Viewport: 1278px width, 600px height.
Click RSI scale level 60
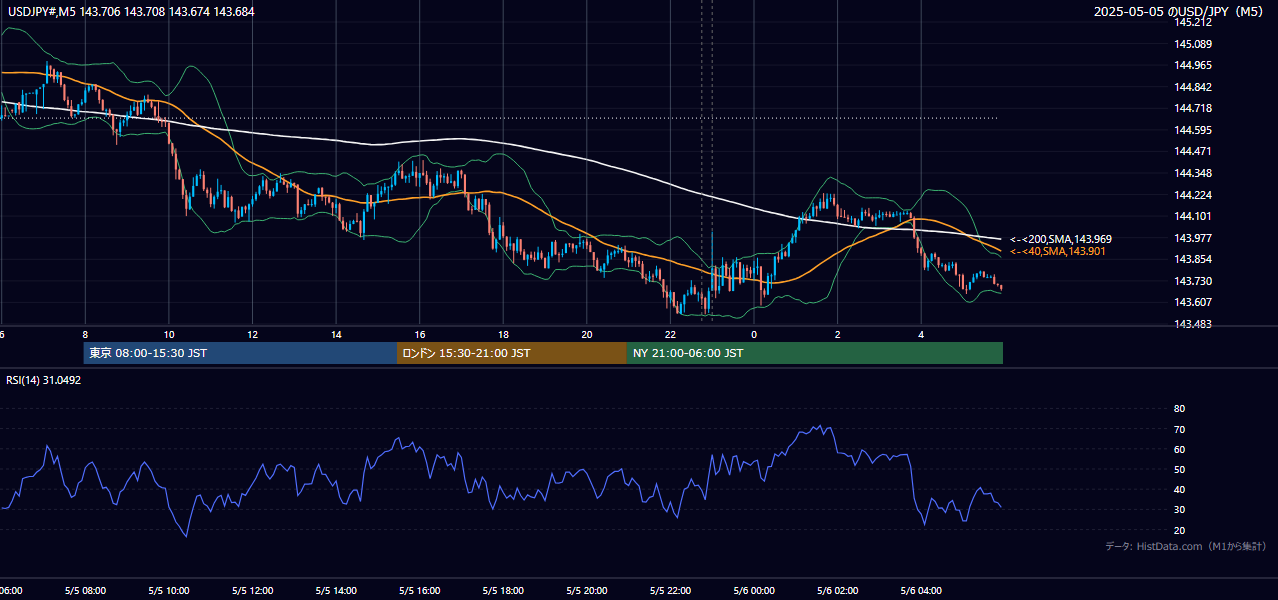[1179, 449]
